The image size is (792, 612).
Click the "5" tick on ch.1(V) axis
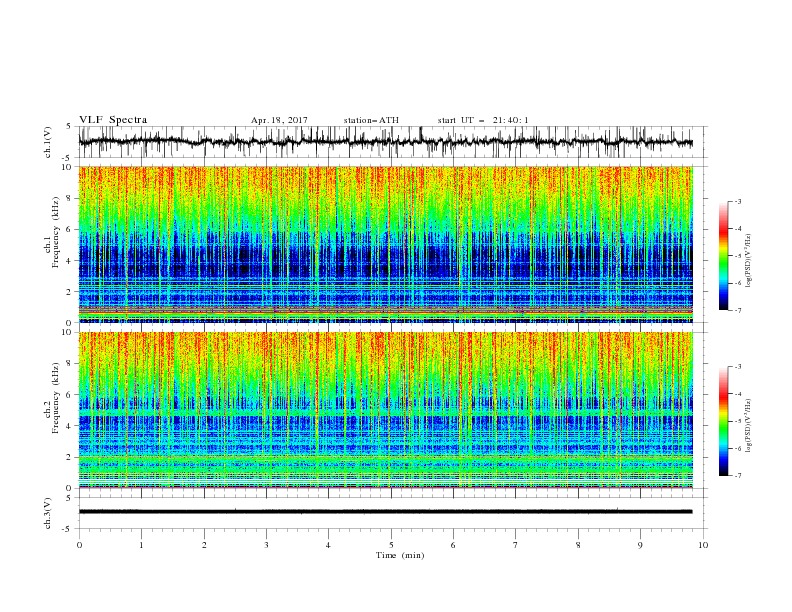(70, 127)
